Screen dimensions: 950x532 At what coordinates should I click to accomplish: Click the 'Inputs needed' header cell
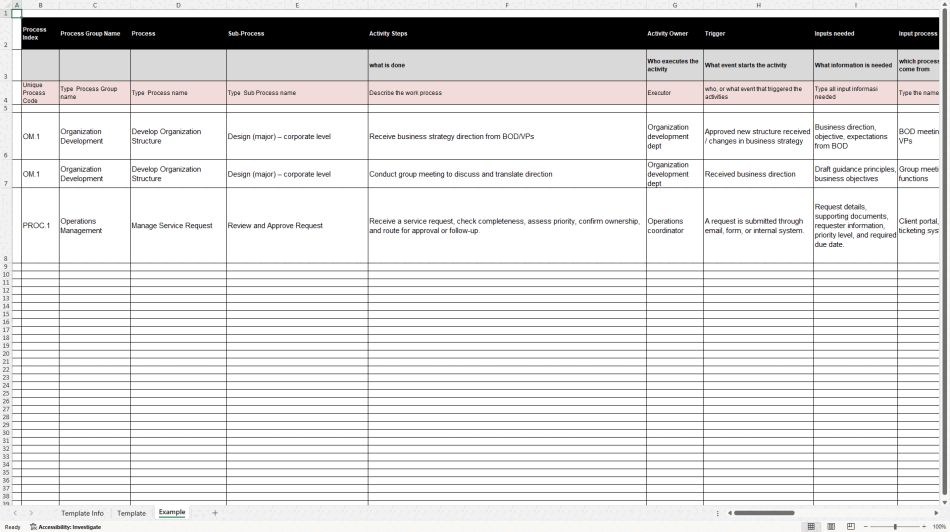tap(855, 33)
